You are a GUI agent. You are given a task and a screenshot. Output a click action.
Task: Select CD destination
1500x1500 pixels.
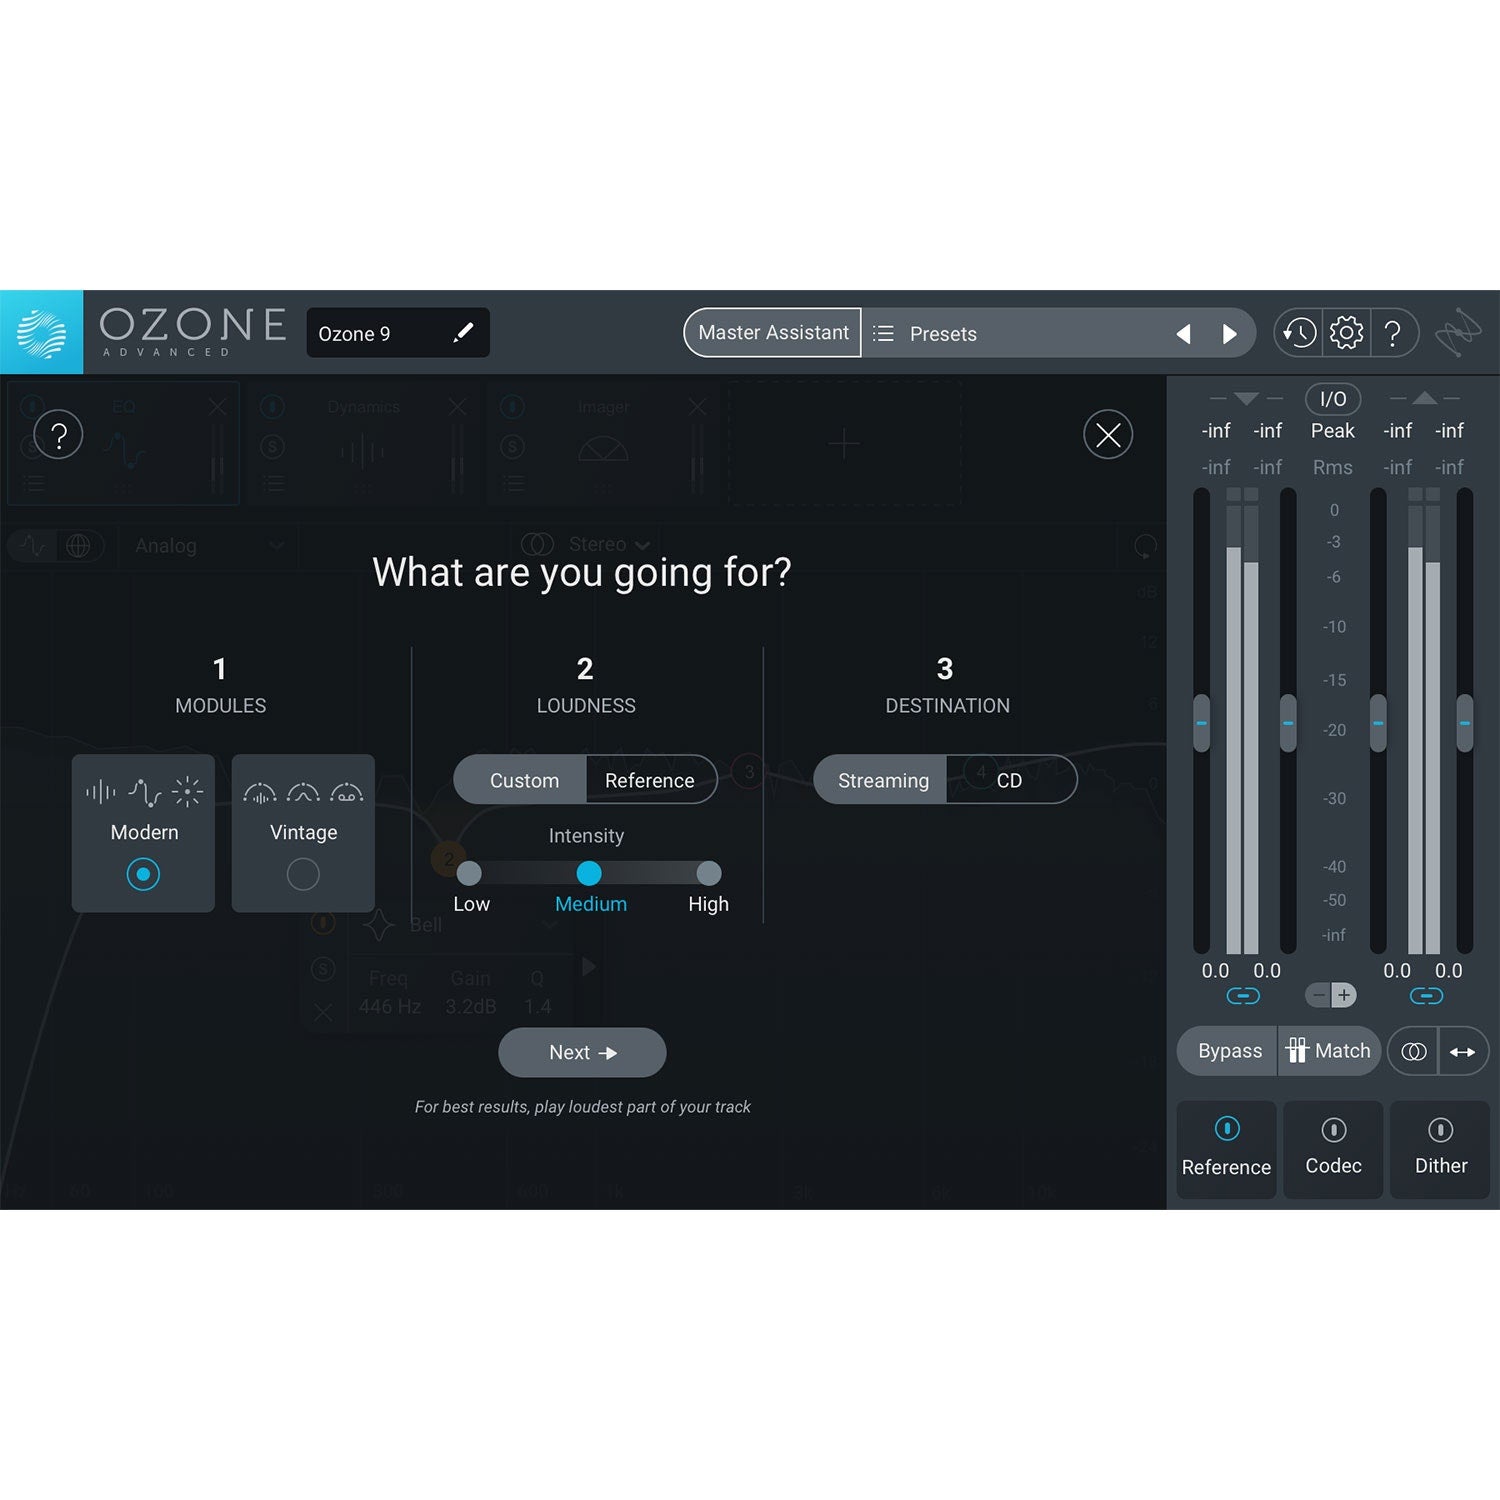pos(1010,781)
